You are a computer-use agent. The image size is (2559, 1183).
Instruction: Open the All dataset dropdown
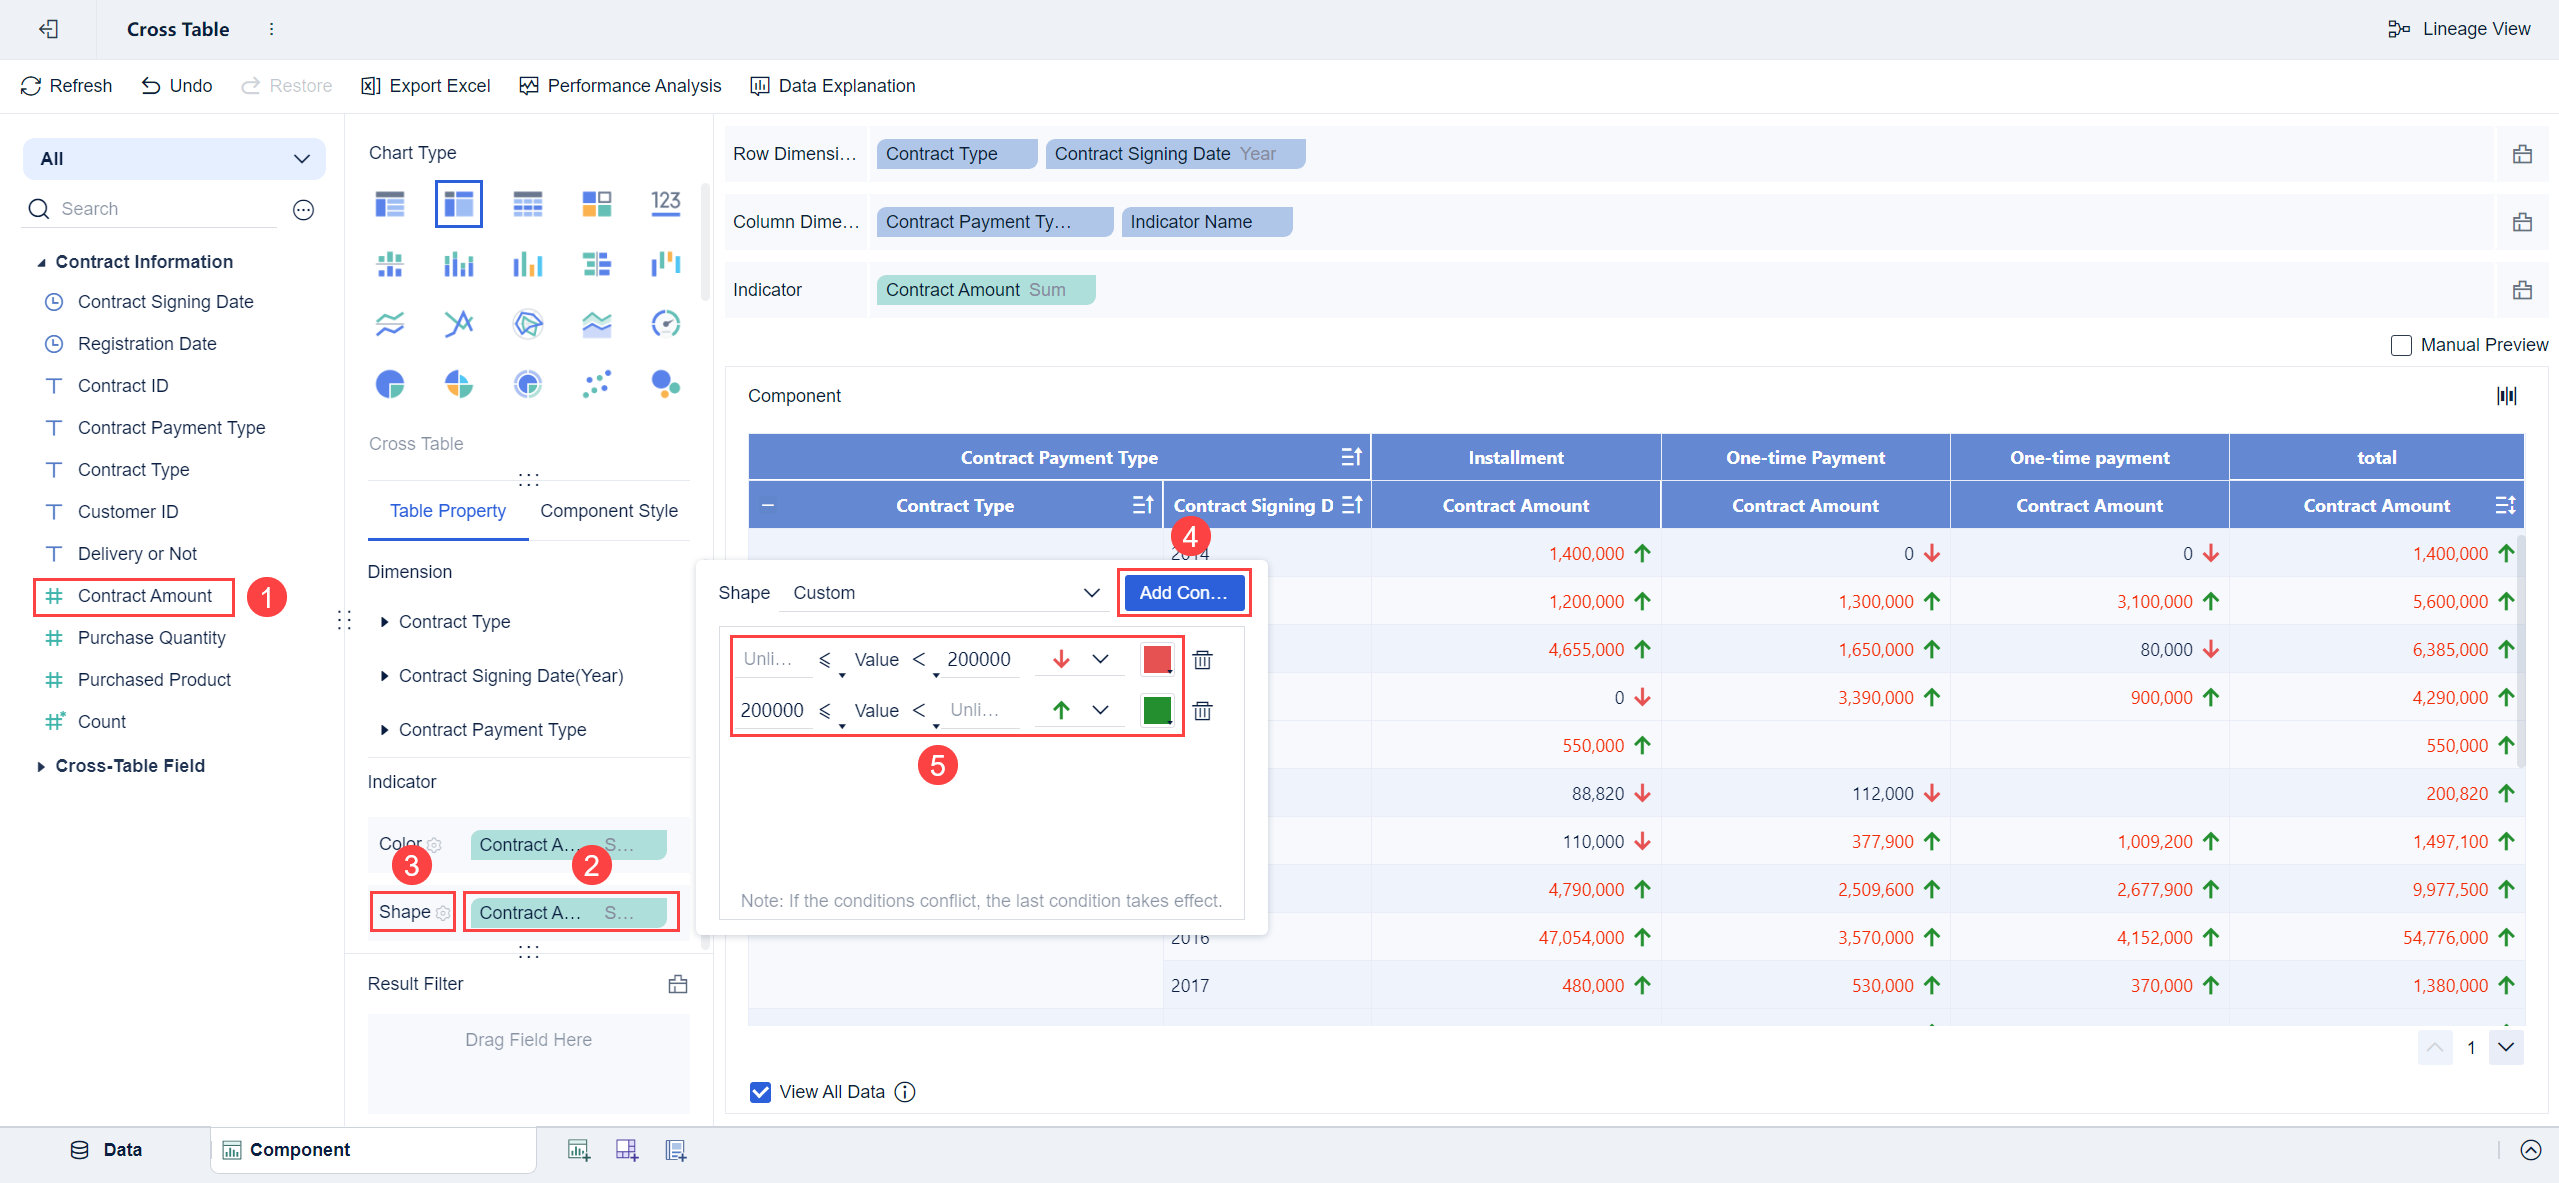pyautogui.click(x=174, y=159)
